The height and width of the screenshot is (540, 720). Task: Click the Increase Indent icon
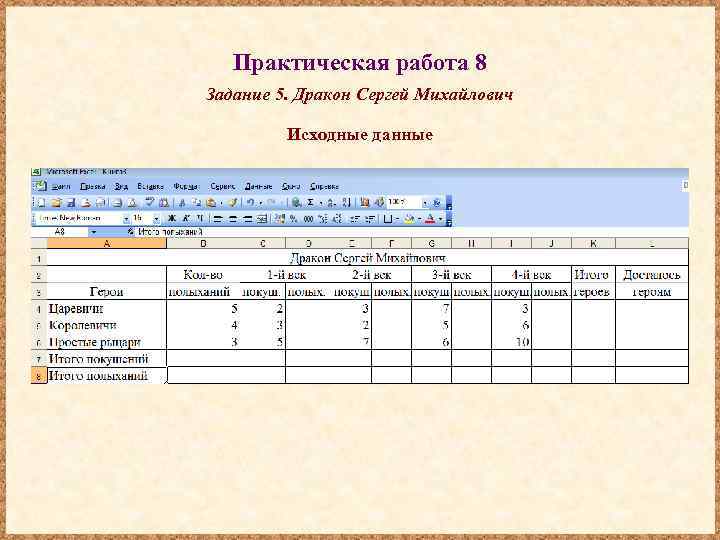(370, 219)
